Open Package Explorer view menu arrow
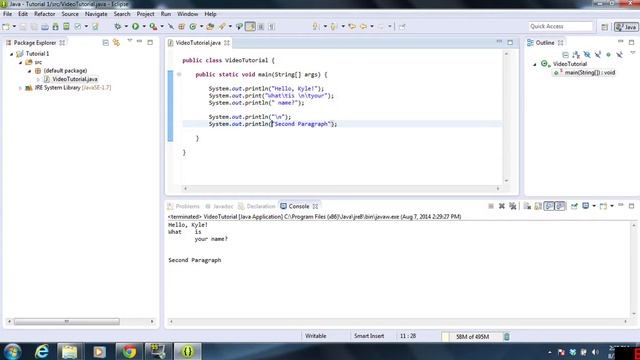The height and width of the screenshot is (360, 640). coord(129,41)
